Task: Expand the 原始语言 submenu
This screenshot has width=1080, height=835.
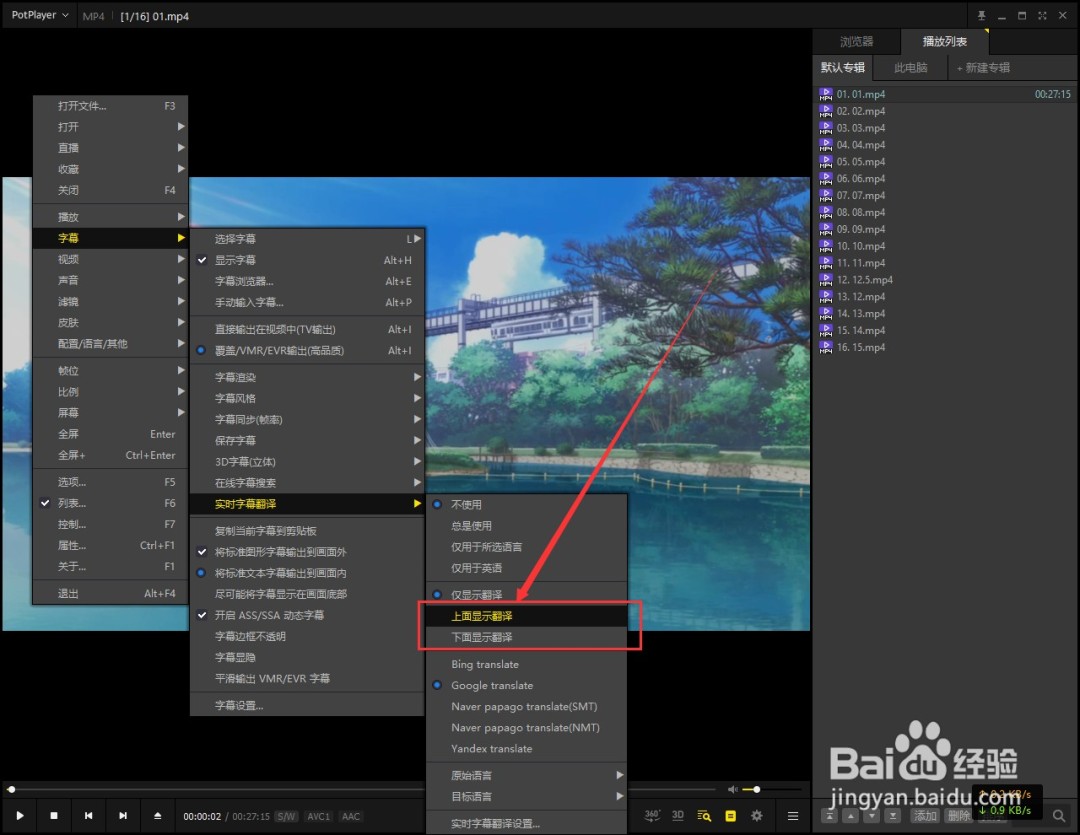Action: (x=527, y=776)
